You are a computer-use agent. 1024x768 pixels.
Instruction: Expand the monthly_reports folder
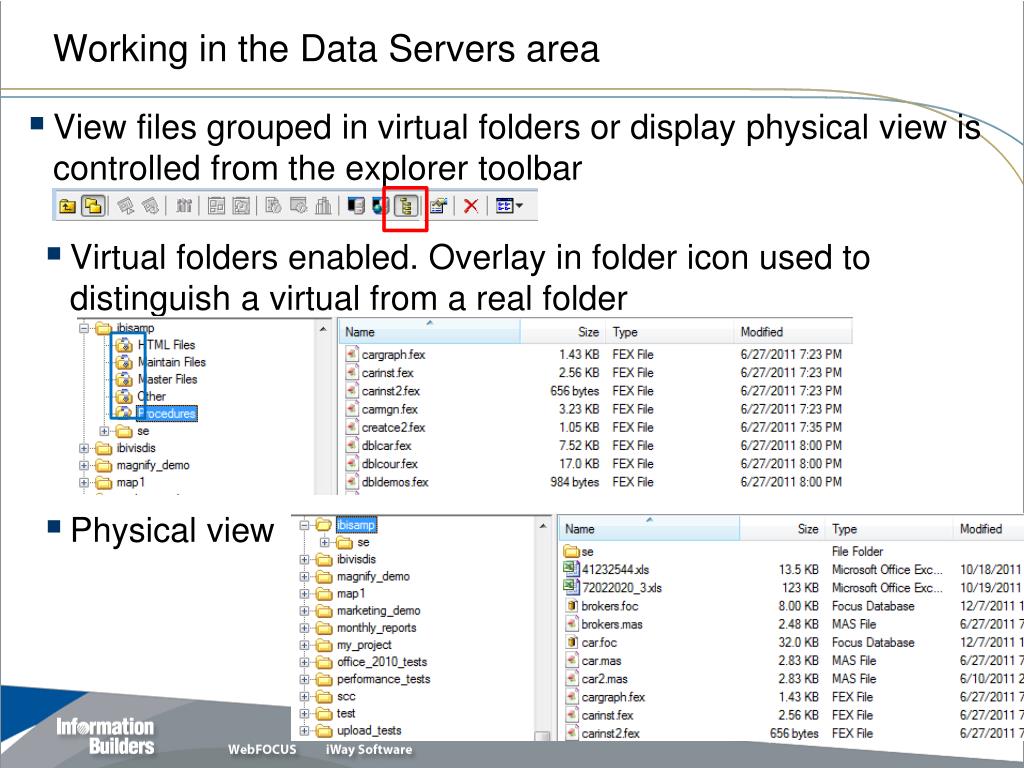[304, 628]
